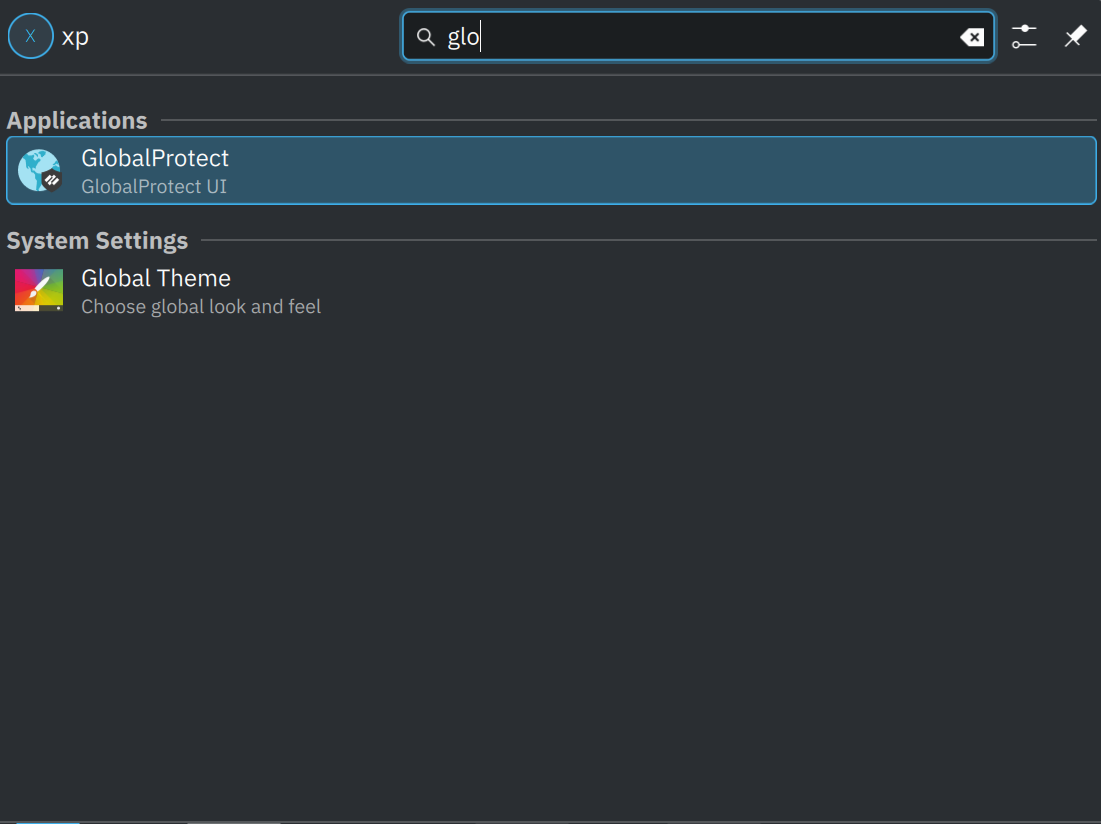Launch the GlobalProtect application title
Screen dimensions: 1101x824
[x=155, y=158]
